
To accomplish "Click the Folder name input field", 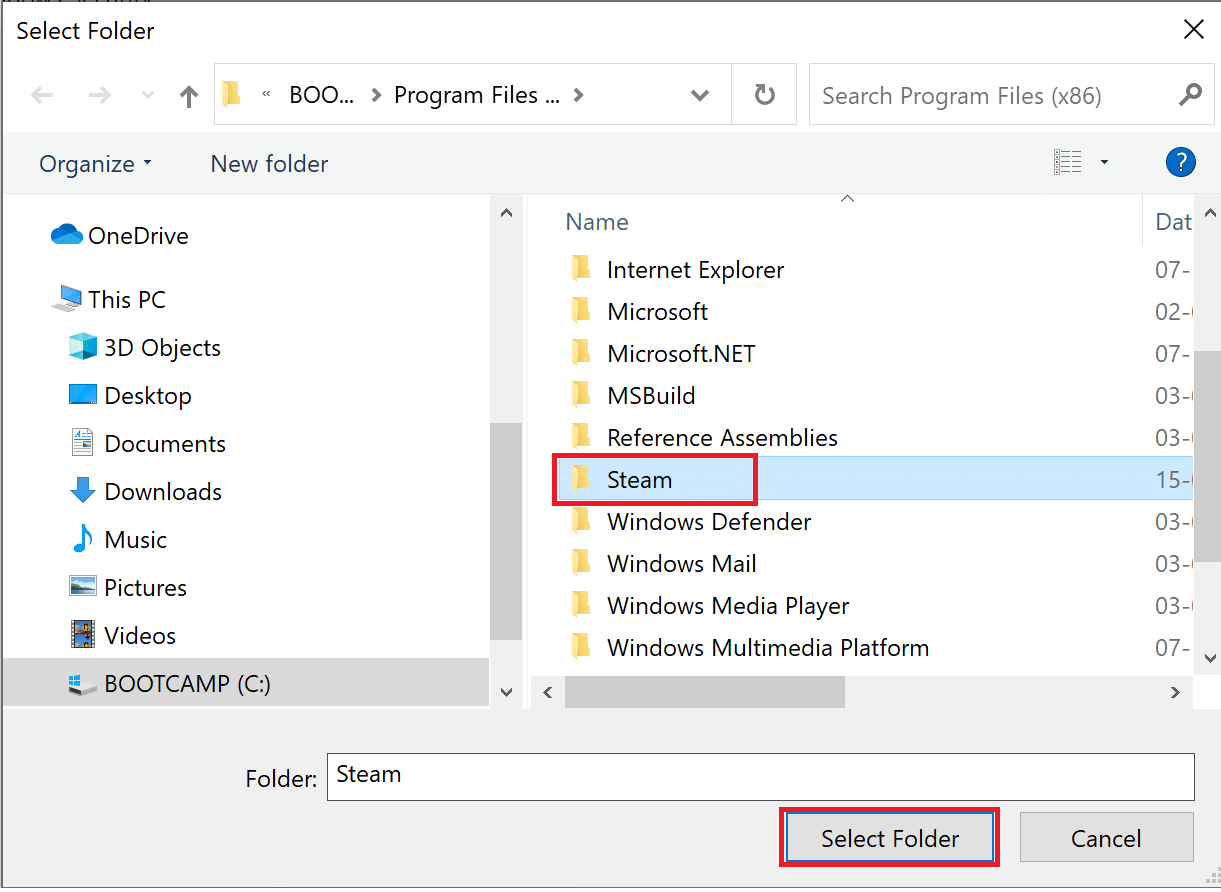I will tap(762, 776).
